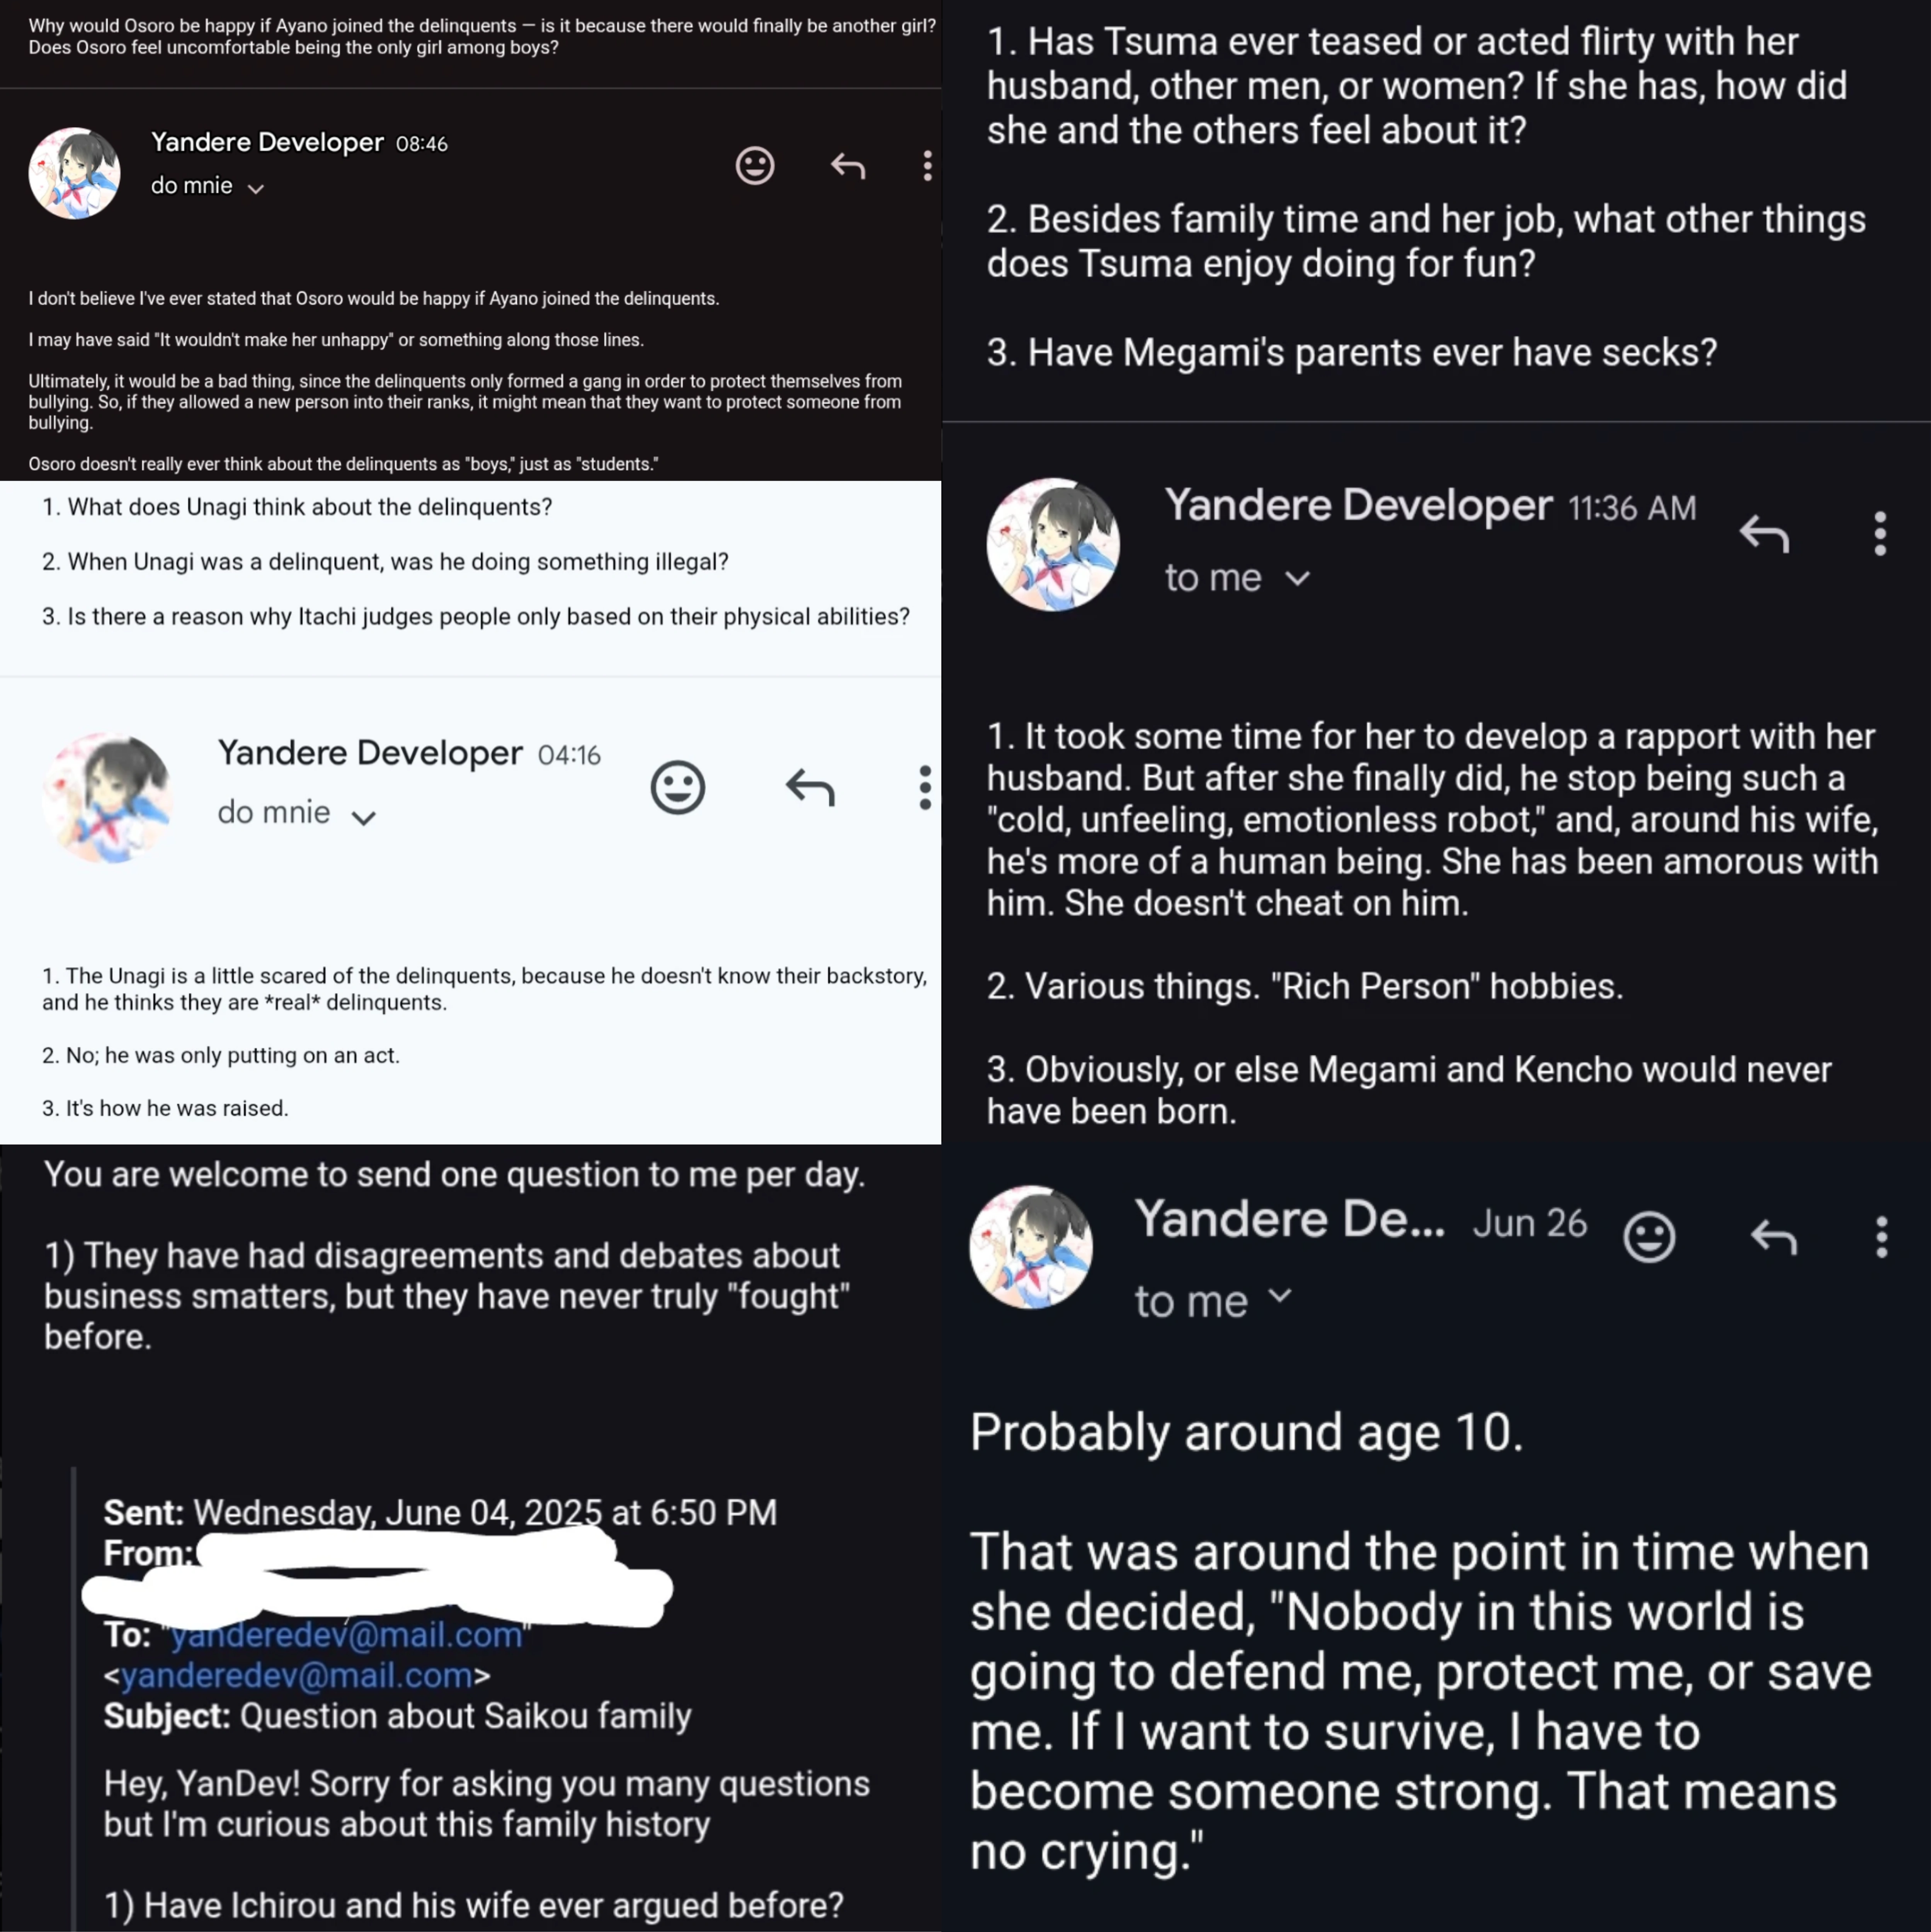Reply to the 08:46 email
This screenshot has width=1931, height=1932.
click(848, 166)
